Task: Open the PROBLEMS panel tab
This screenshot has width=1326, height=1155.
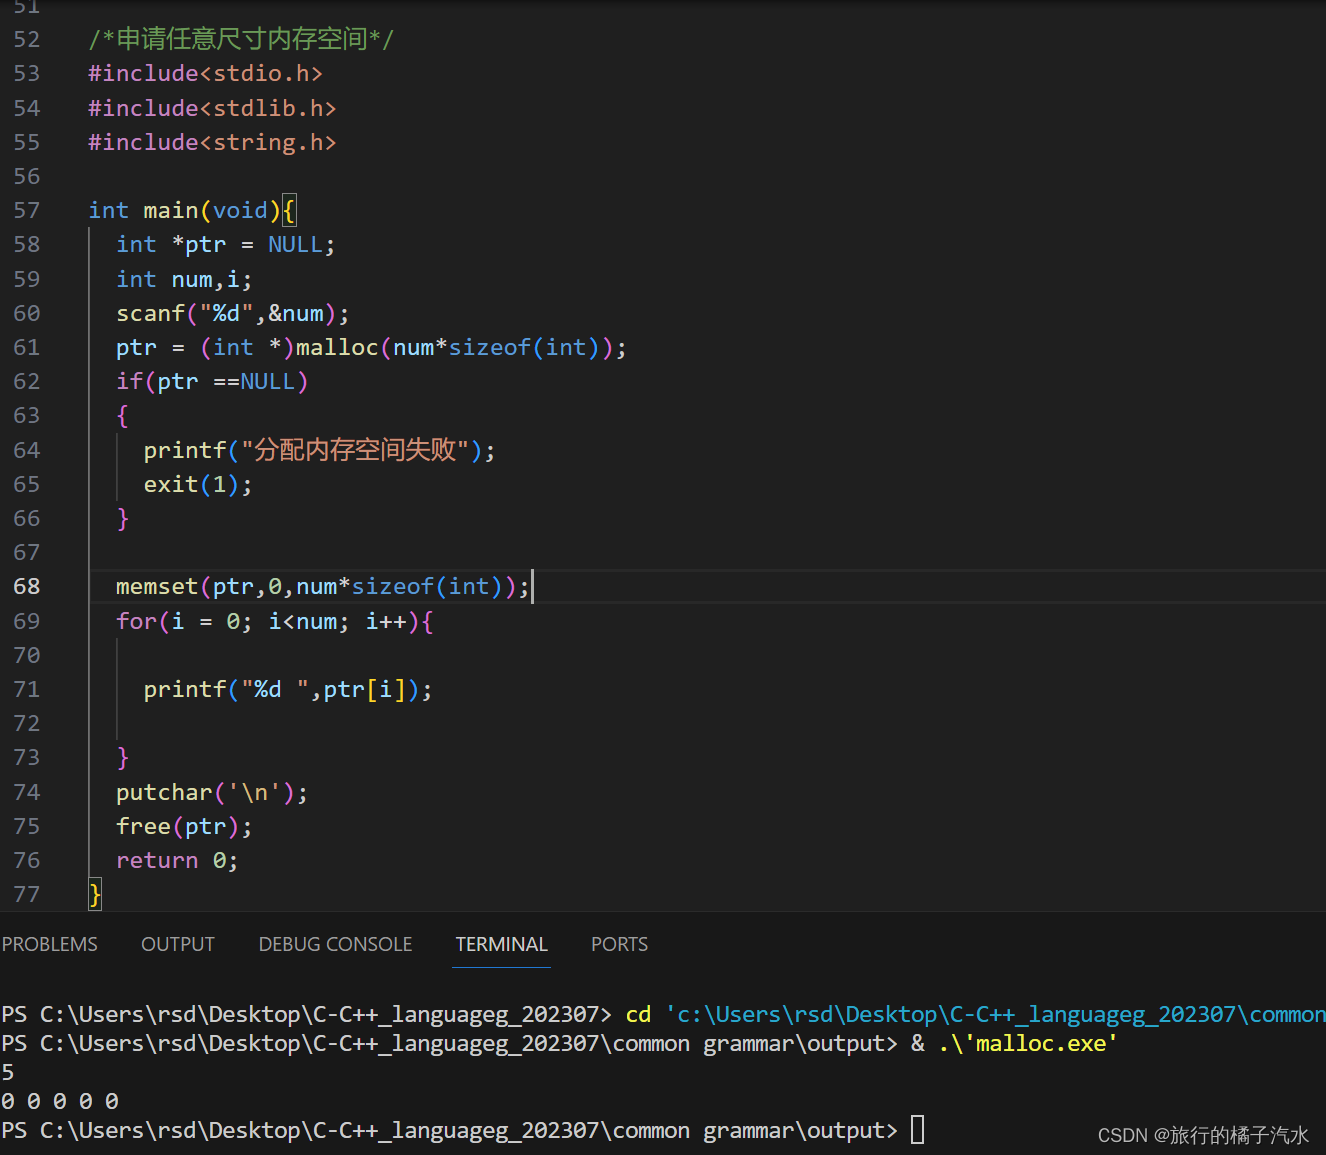Action: point(49,944)
